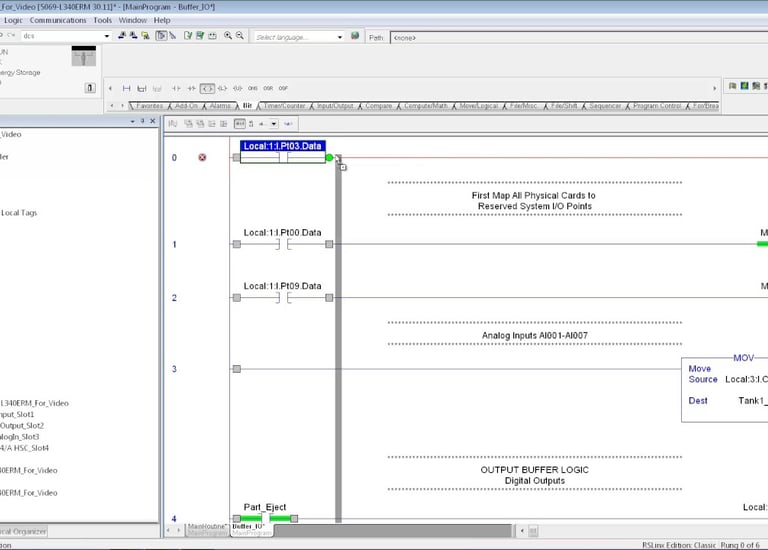Select rung number 3
This screenshot has height=550, width=768.
pyautogui.click(x=174, y=369)
